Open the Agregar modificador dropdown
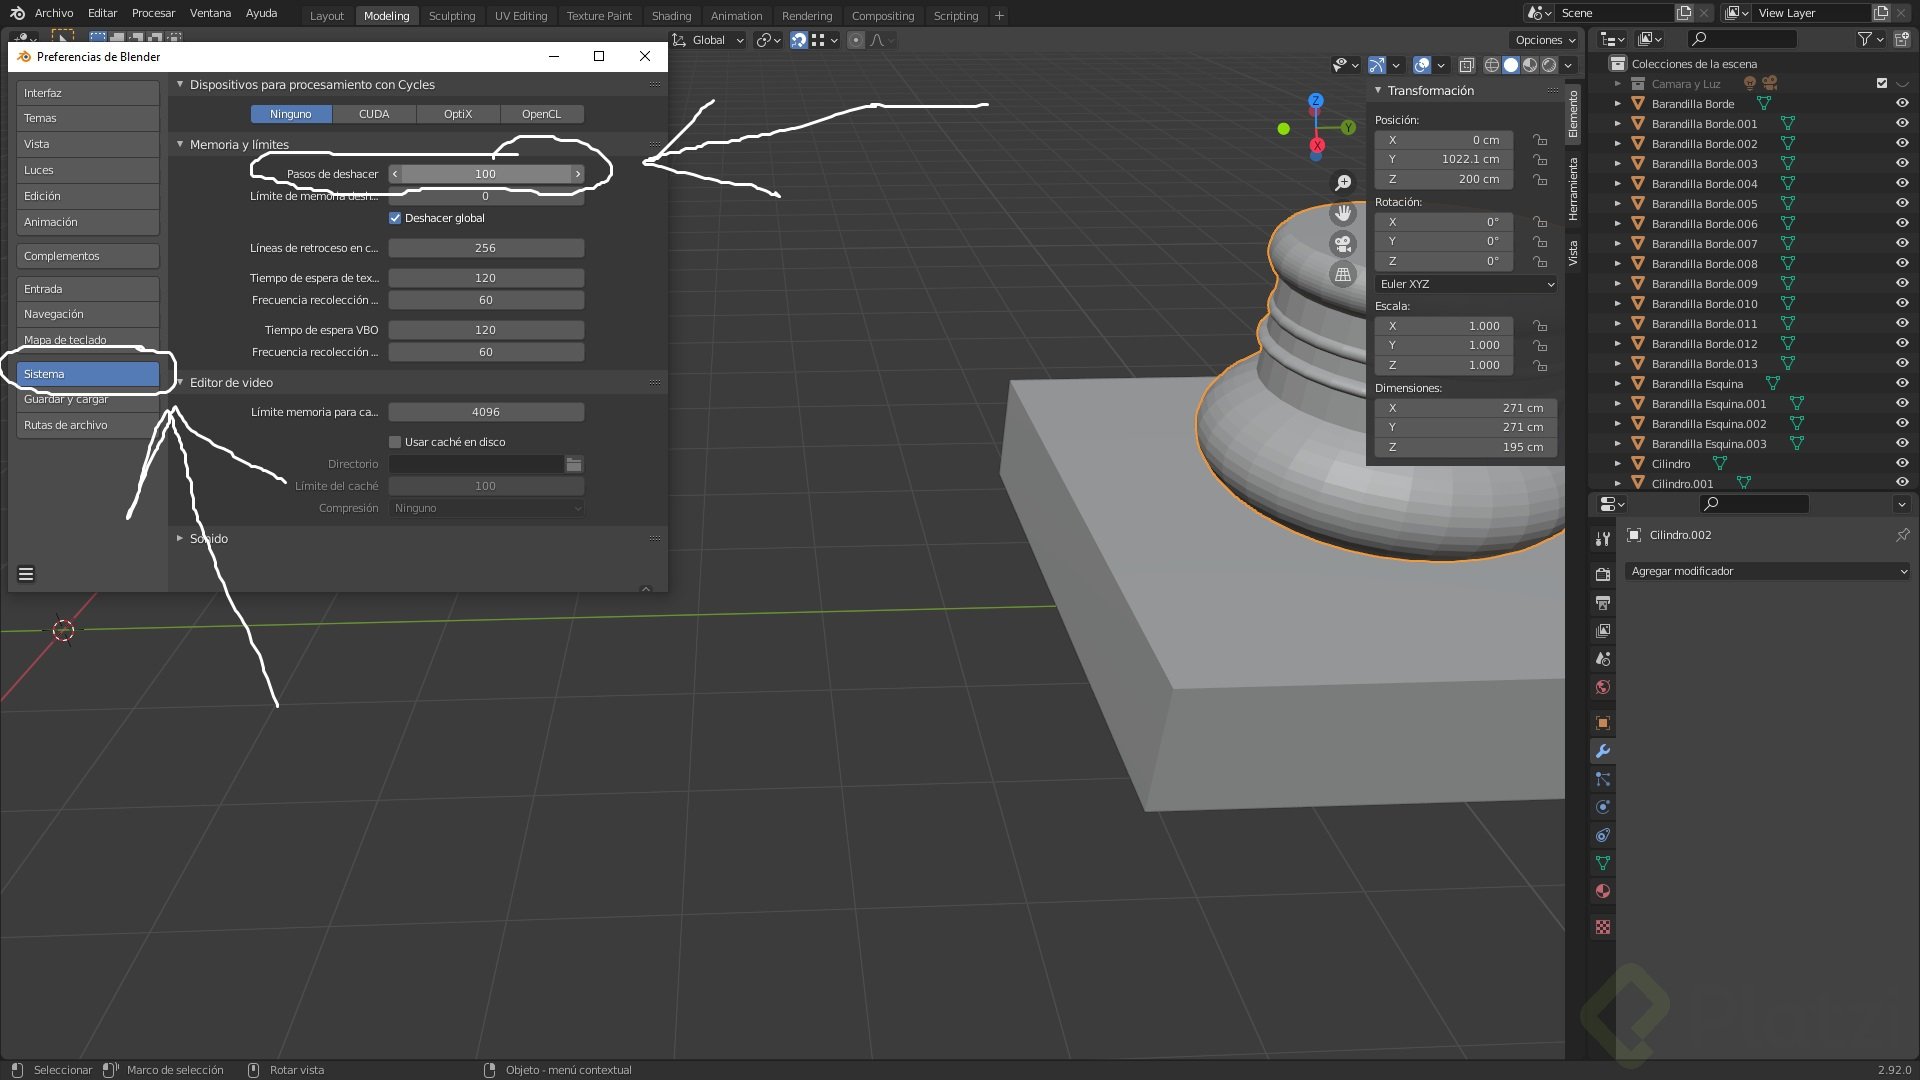This screenshot has width=1920, height=1080. [x=1768, y=571]
